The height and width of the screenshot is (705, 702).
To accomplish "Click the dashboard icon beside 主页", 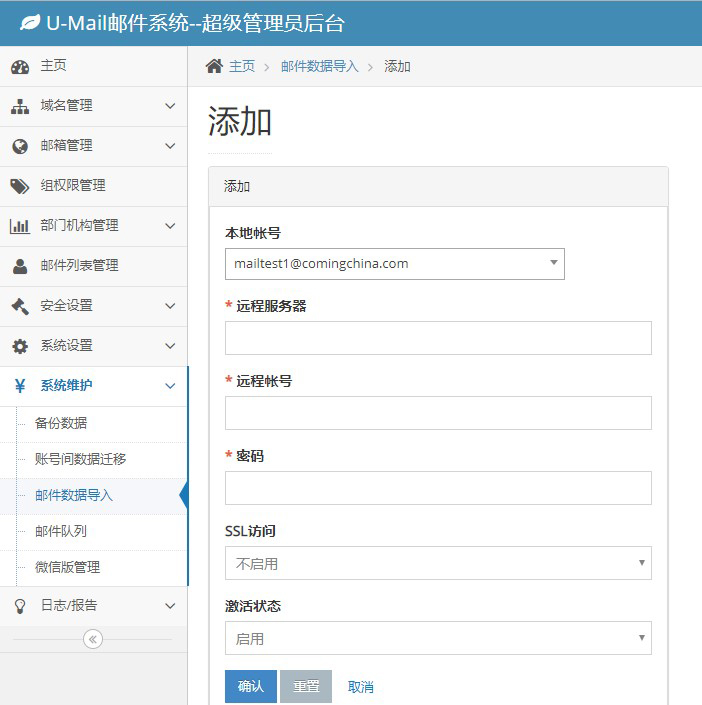I will 20,67.
